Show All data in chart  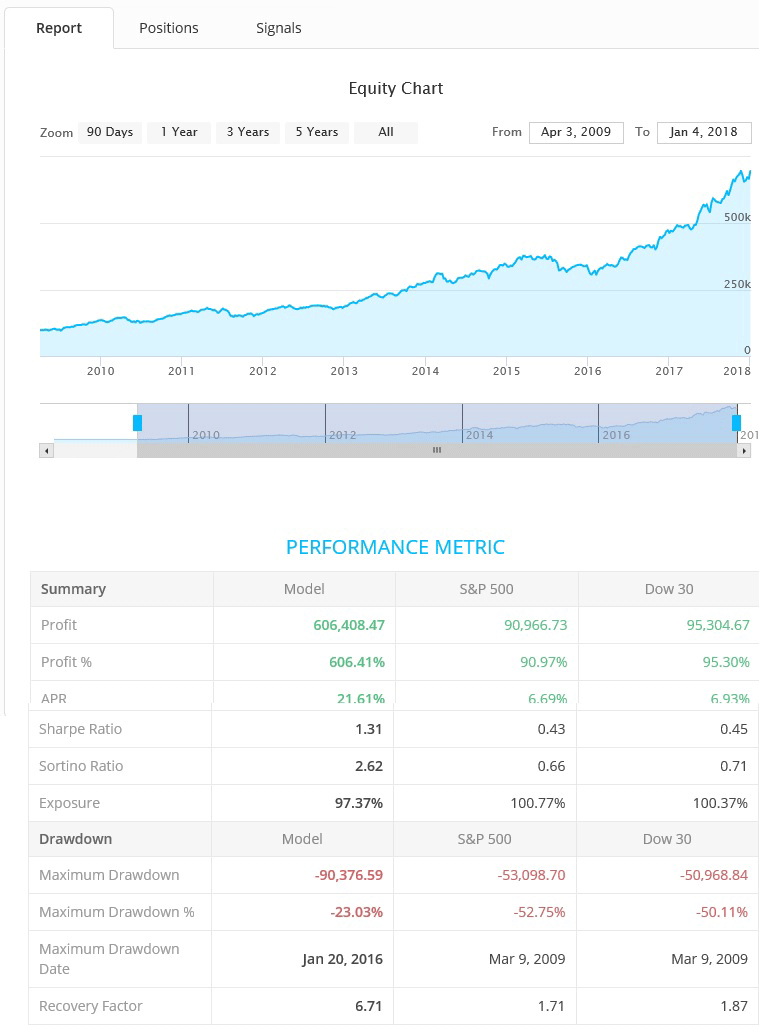386,132
